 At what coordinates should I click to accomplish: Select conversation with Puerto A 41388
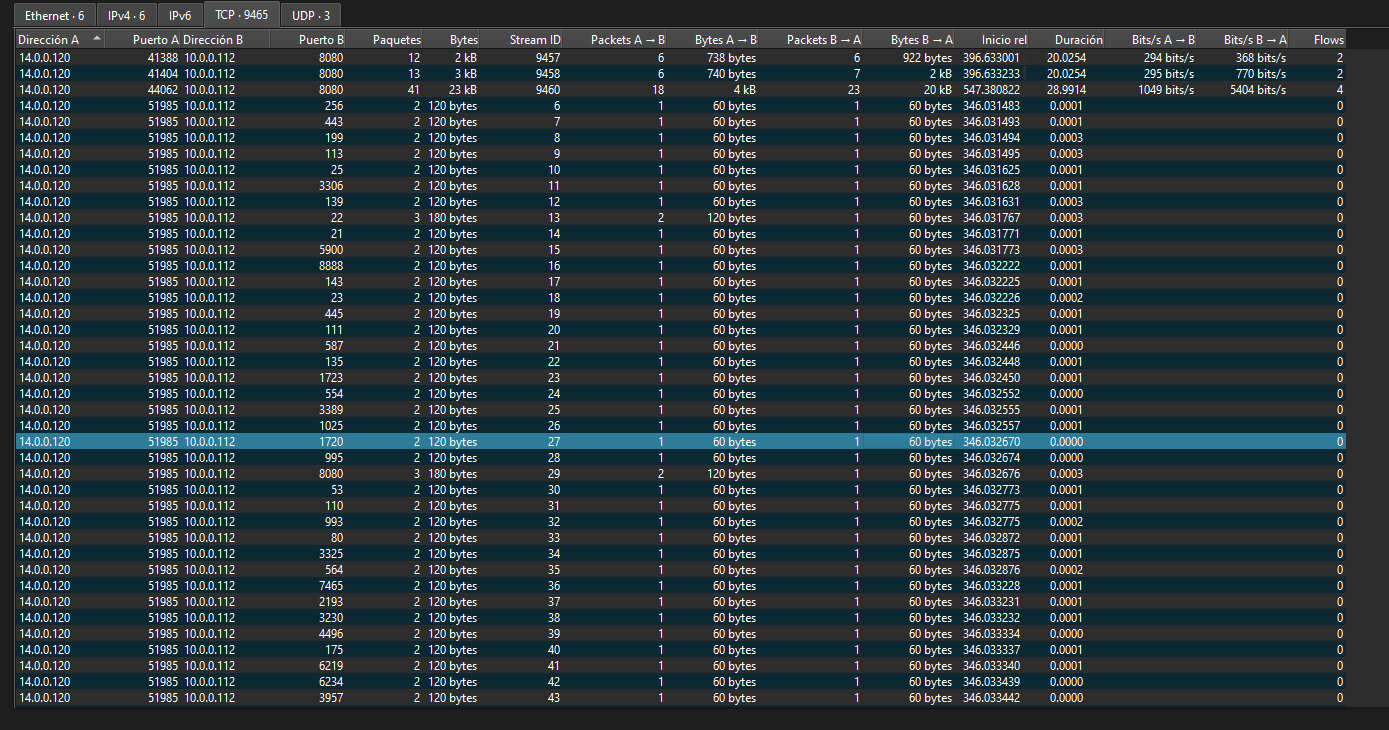click(162, 58)
